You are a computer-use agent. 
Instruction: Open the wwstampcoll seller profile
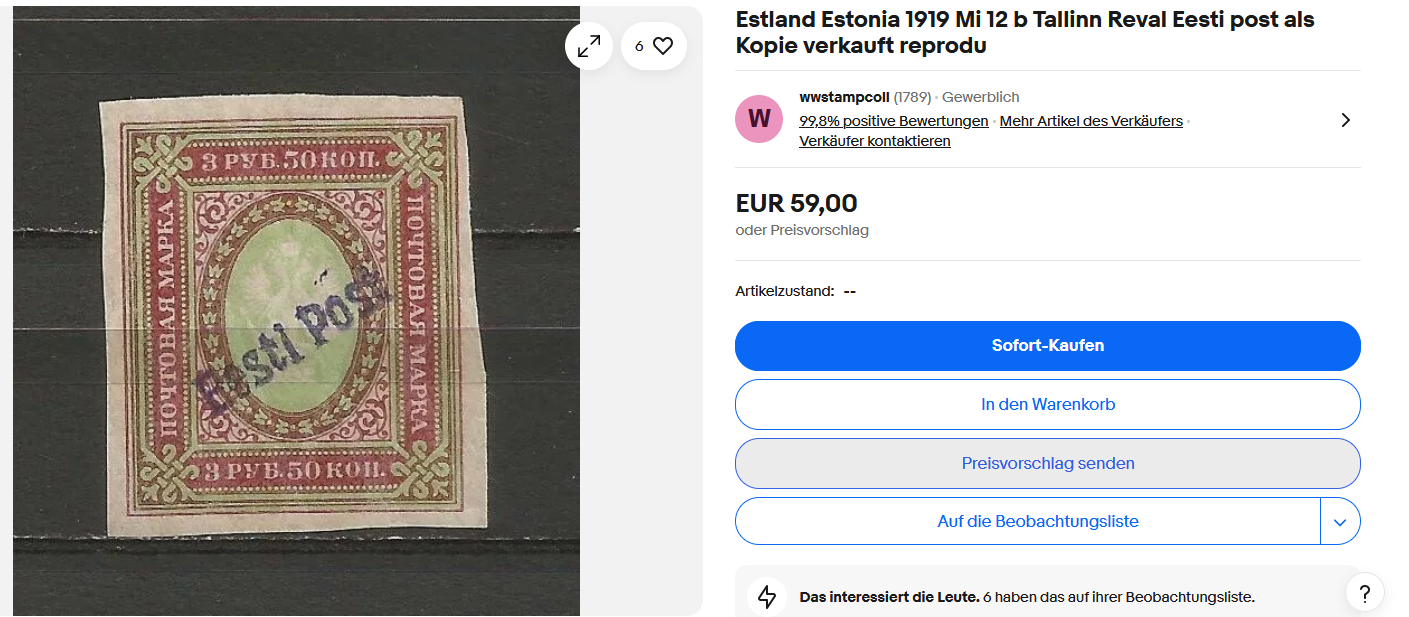(844, 97)
